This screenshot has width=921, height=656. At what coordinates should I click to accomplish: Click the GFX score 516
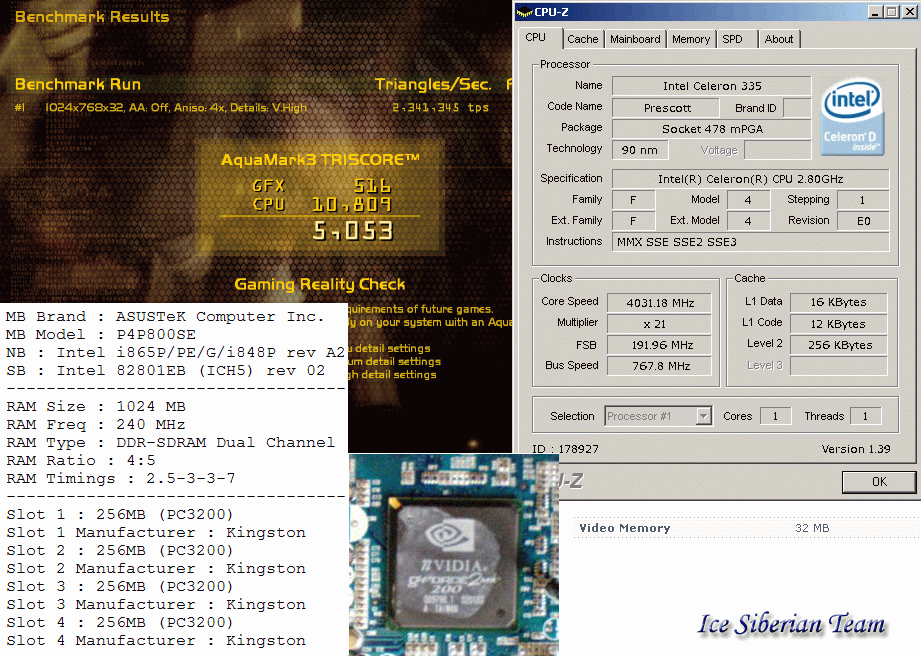point(372,186)
